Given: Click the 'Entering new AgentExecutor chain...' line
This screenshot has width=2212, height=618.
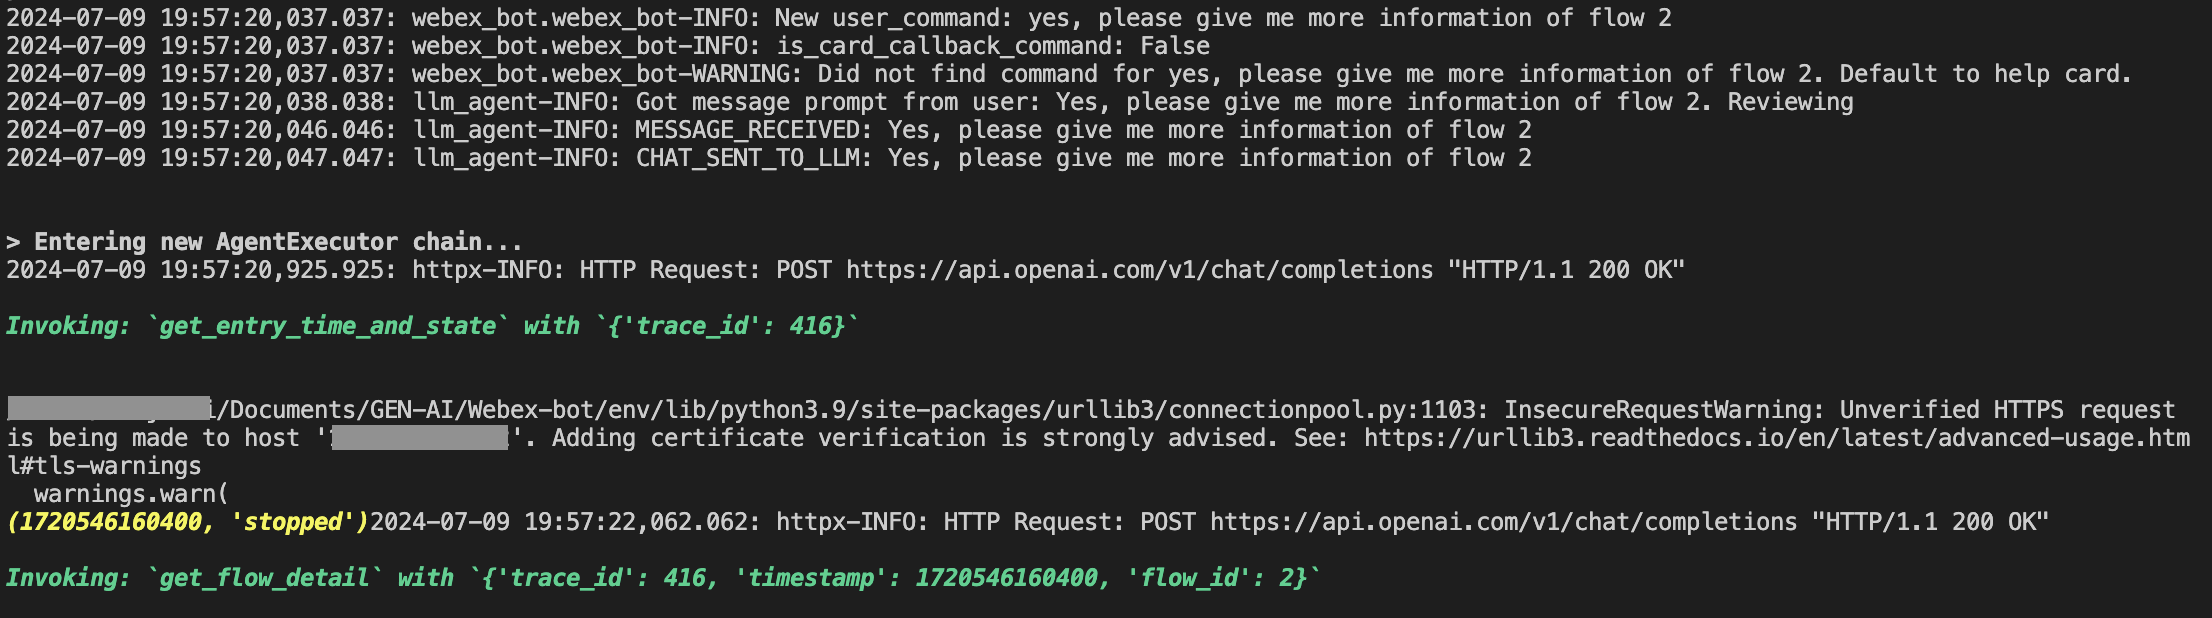Looking at the screenshot, I should coord(264,242).
